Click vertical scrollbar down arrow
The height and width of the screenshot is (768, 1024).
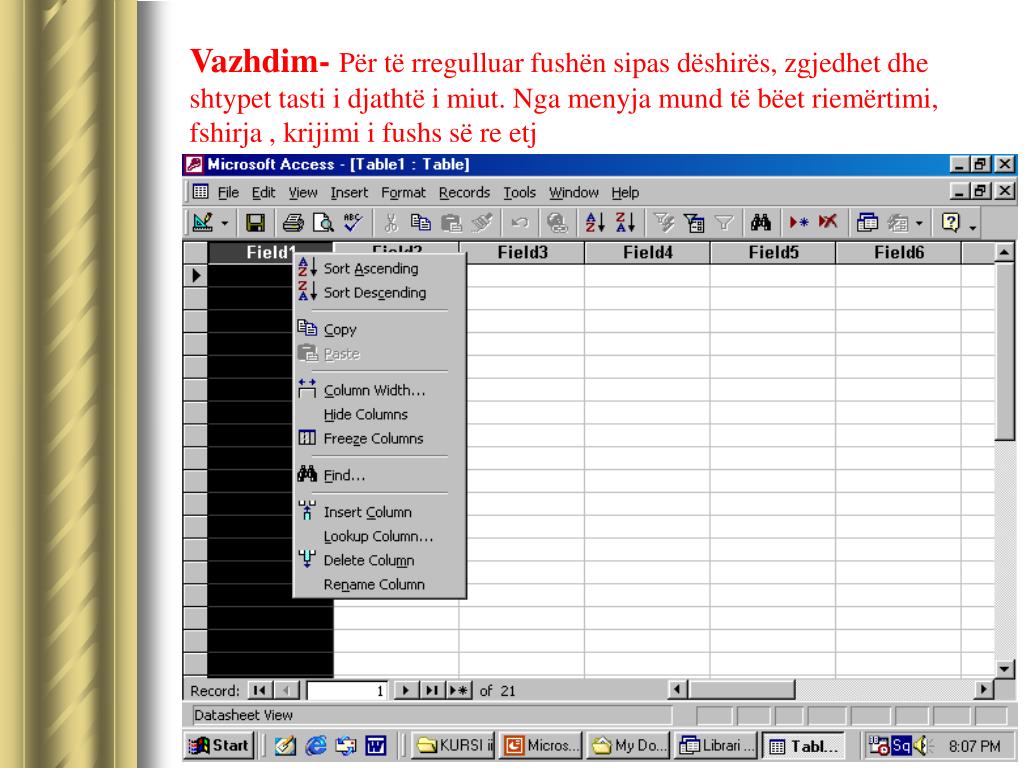point(1004,668)
